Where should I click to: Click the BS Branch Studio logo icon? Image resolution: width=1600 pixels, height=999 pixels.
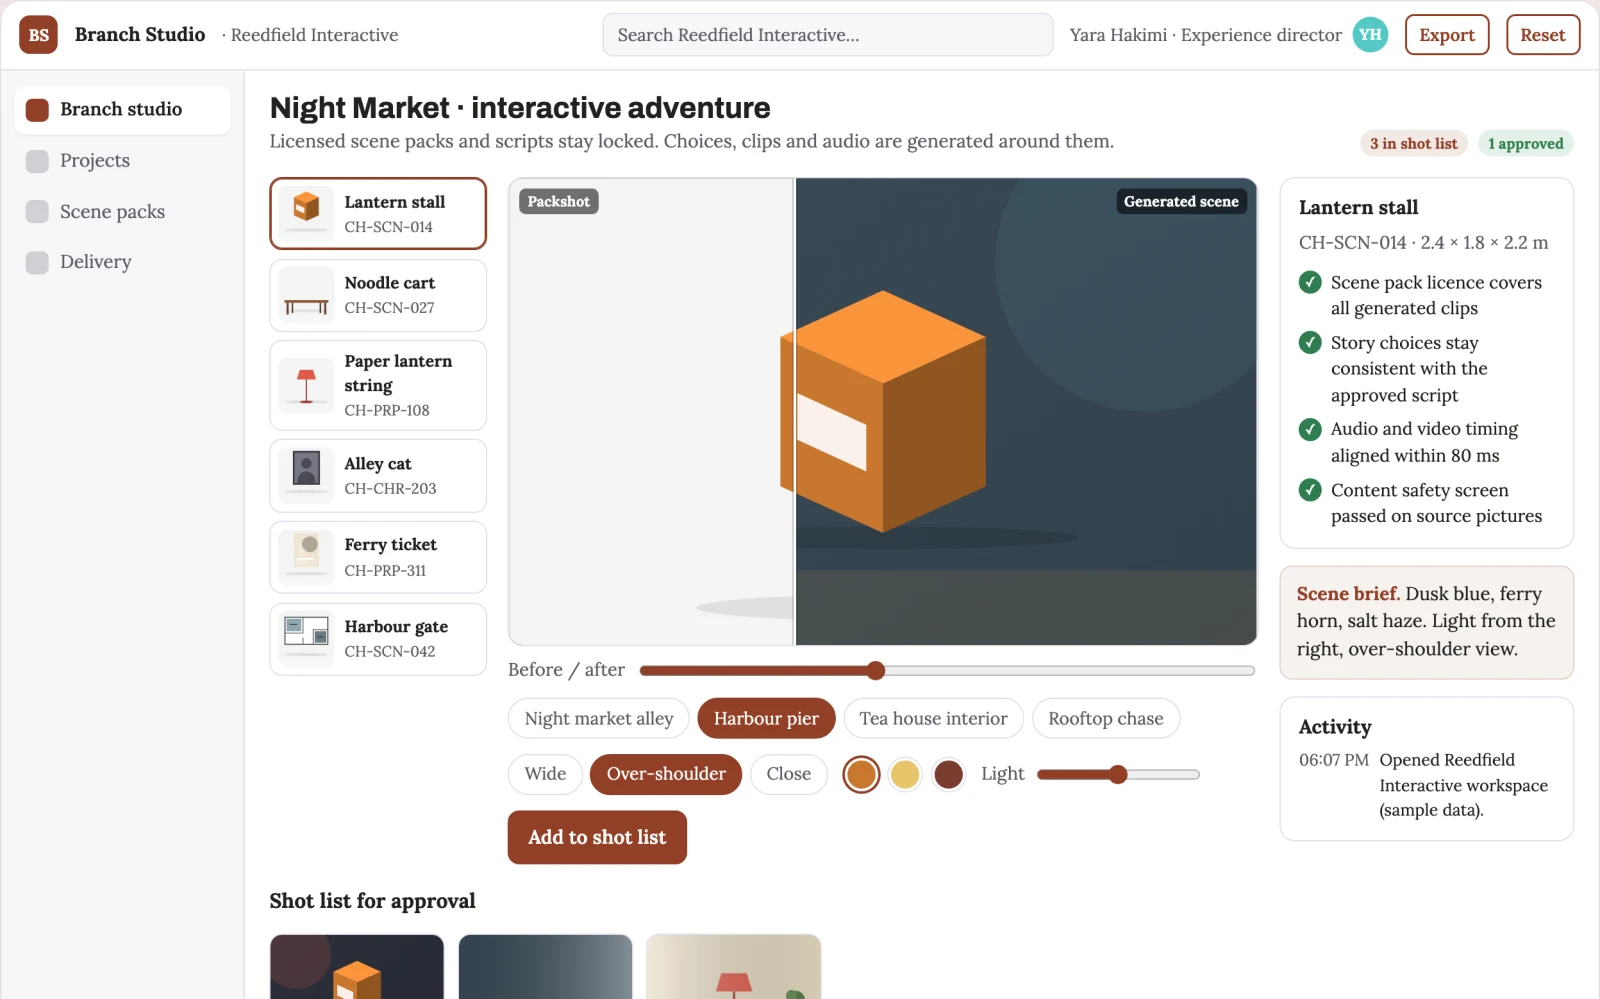point(38,35)
